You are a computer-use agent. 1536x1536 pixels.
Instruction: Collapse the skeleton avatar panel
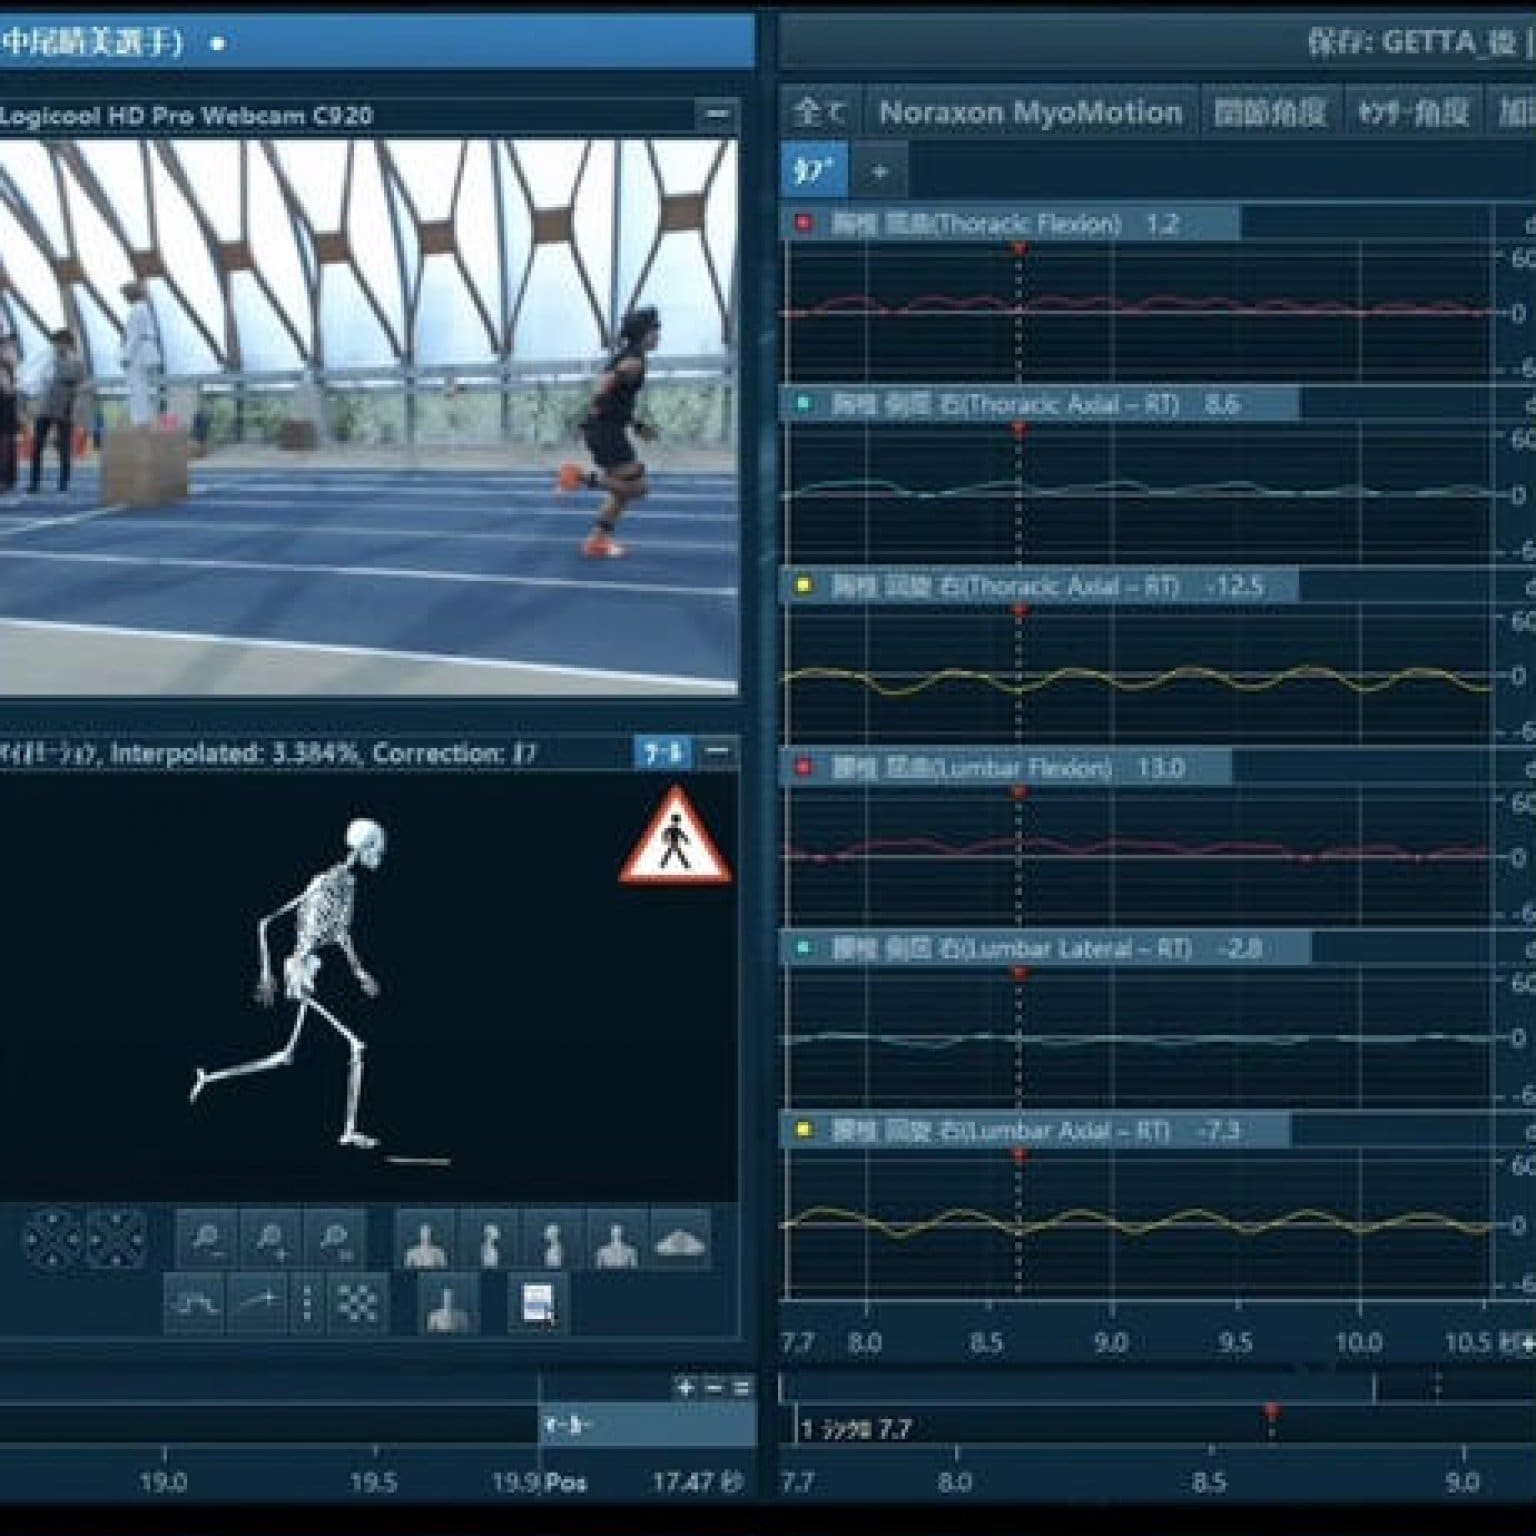[717, 752]
